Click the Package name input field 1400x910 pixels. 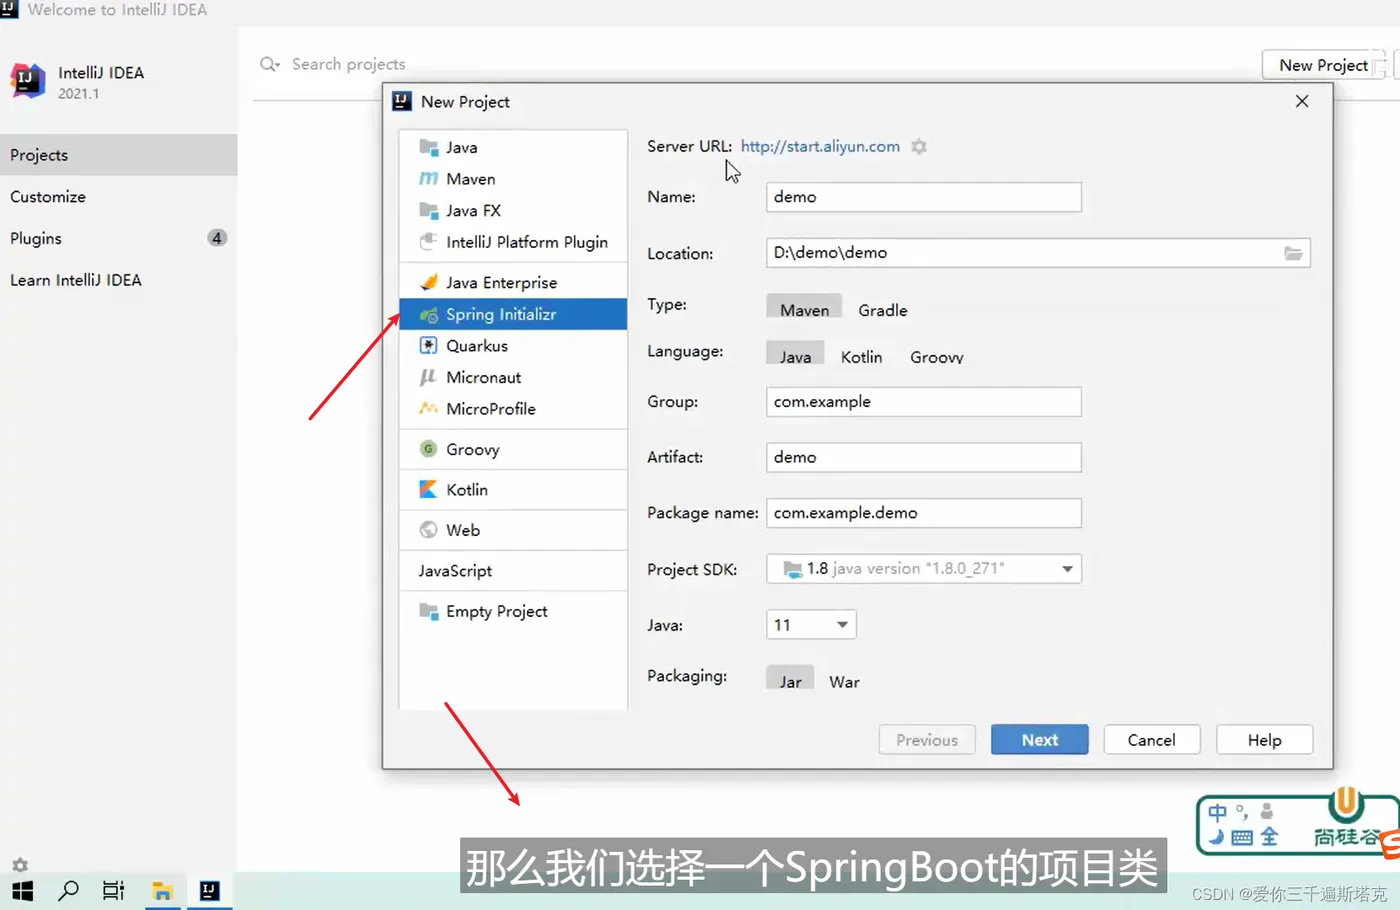click(924, 513)
